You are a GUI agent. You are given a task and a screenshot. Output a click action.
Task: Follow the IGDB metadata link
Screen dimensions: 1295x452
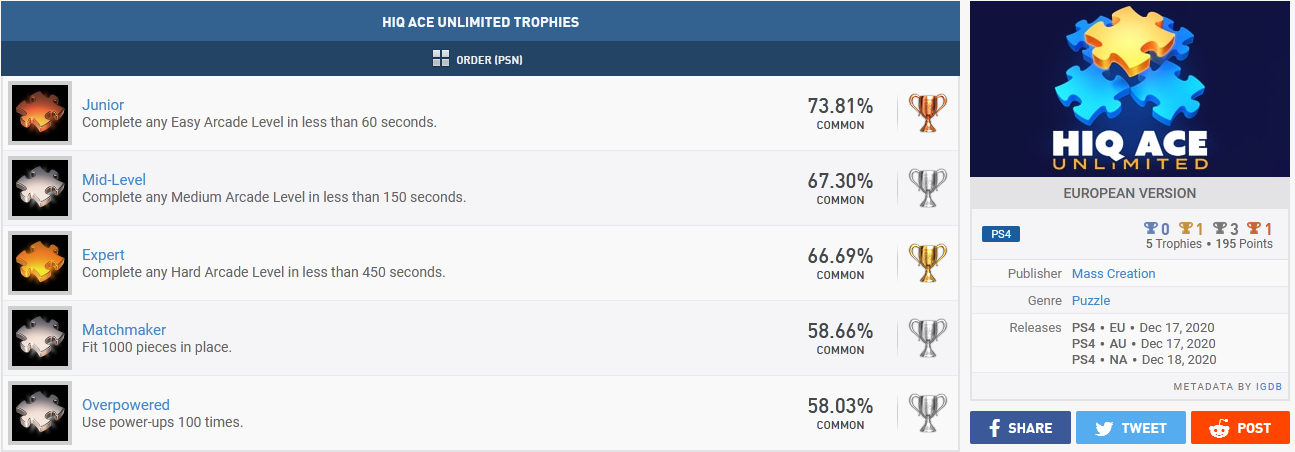pyautogui.click(x=1269, y=386)
